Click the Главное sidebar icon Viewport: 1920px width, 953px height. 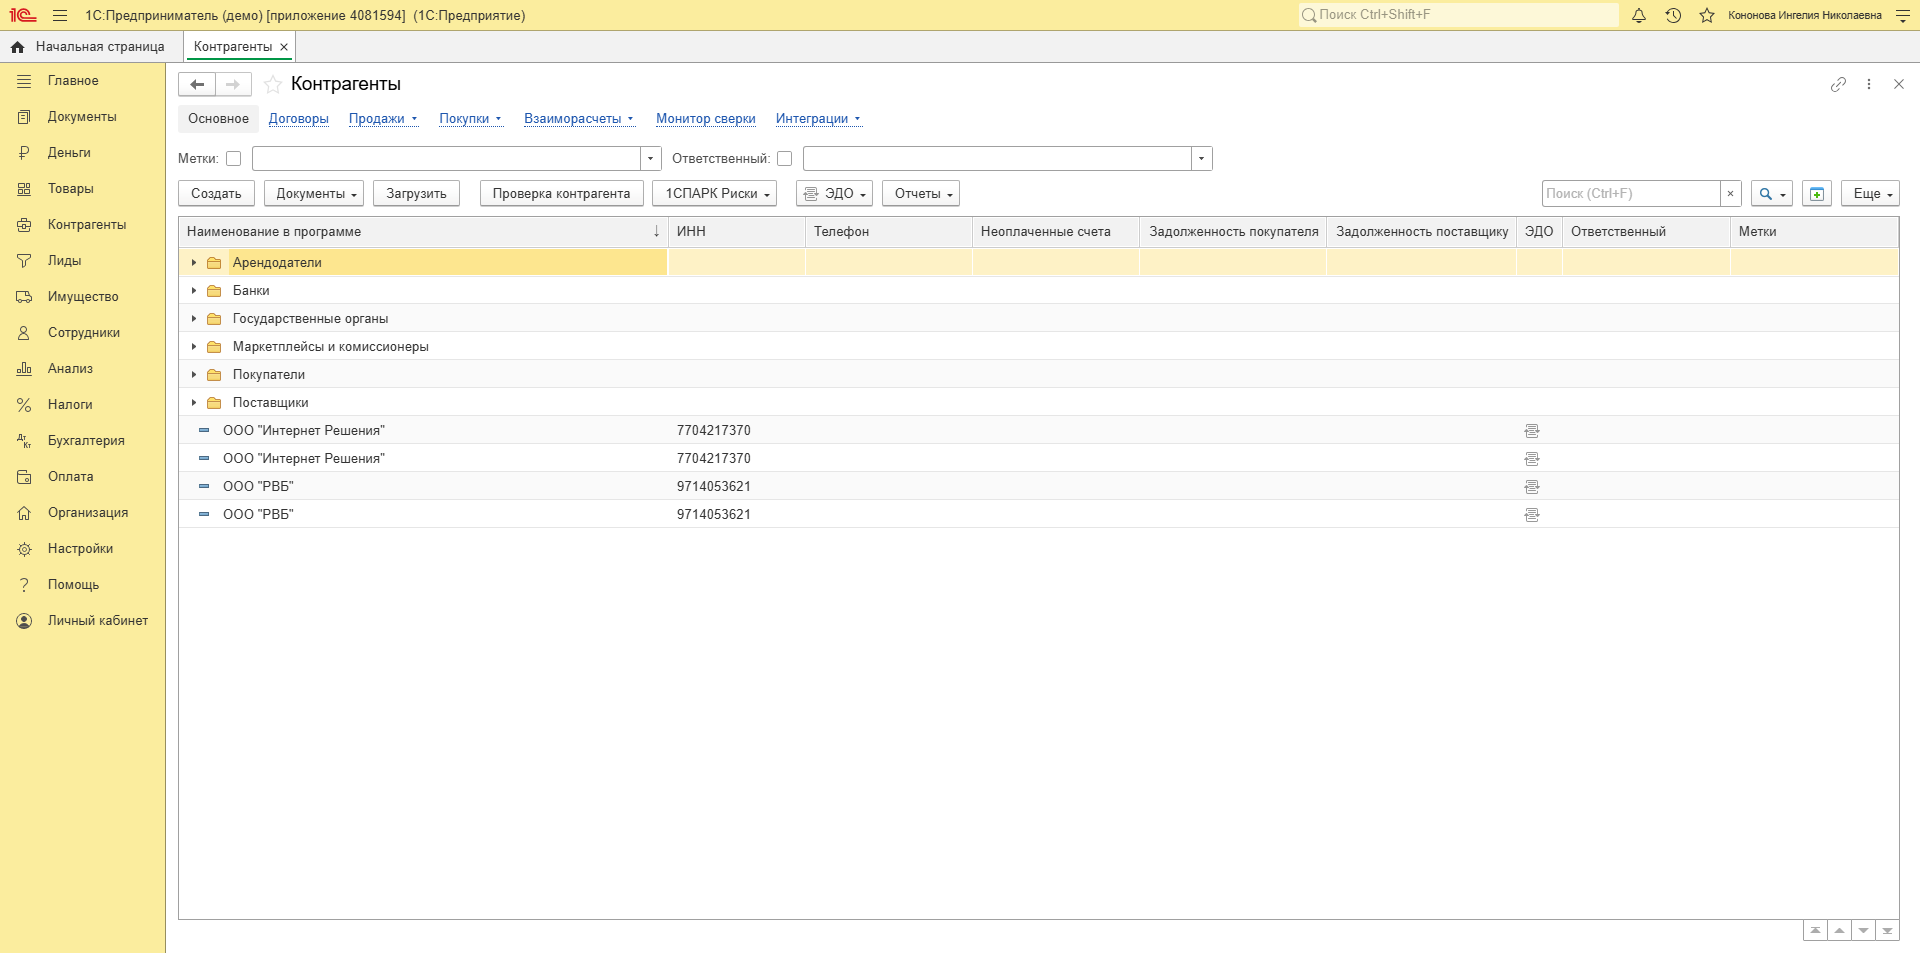coord(24,81)
